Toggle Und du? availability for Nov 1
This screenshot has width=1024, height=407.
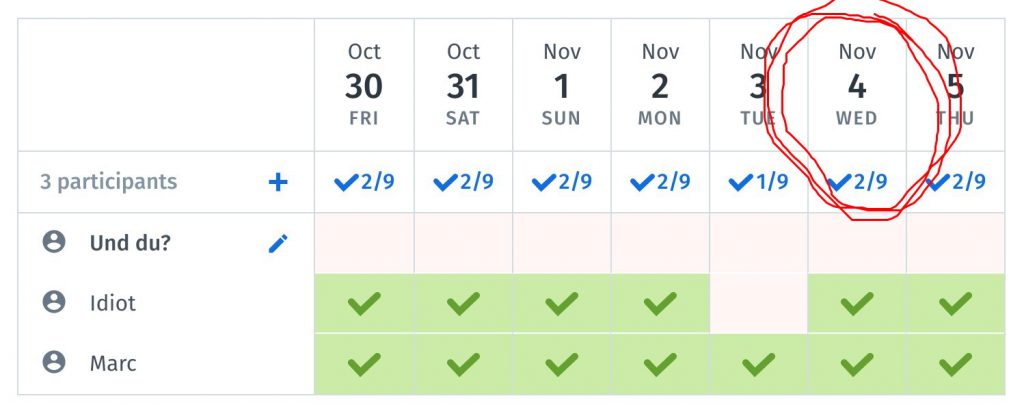point(562,243)
